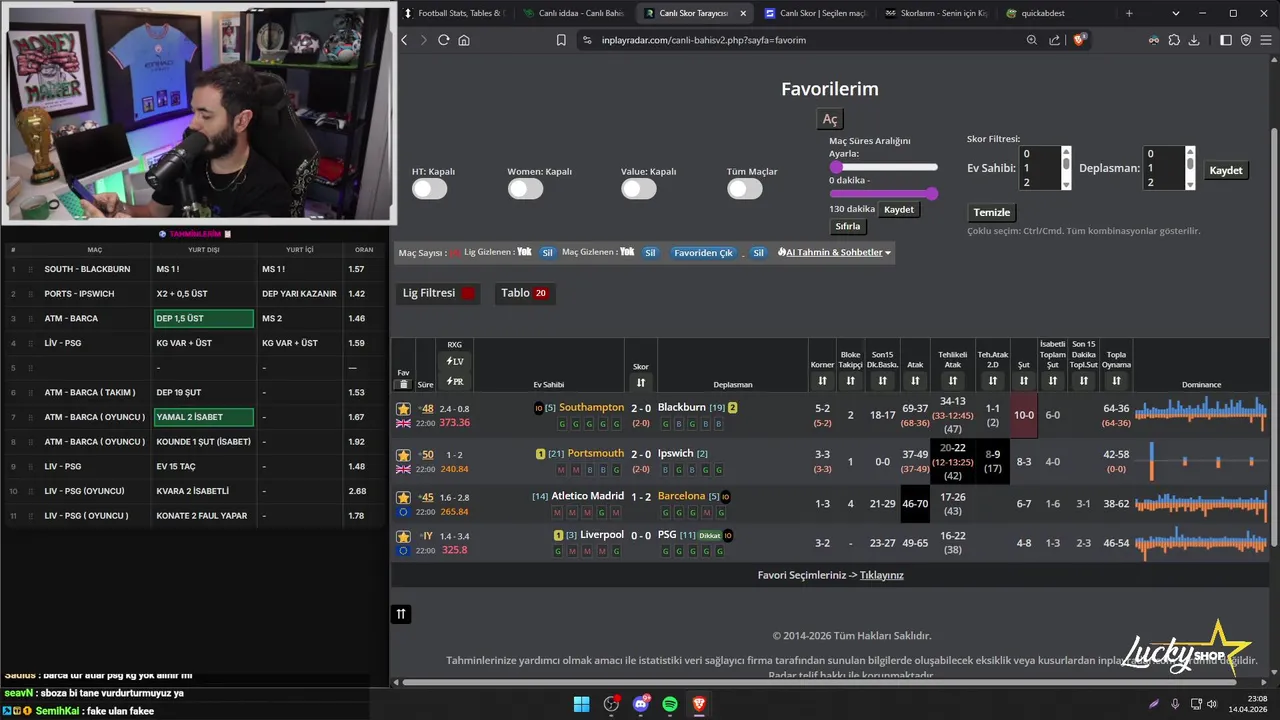Click the star favorite icon for Liverpool row
Viewport: 1280px width, 720px height.
[x=403, y=536]
